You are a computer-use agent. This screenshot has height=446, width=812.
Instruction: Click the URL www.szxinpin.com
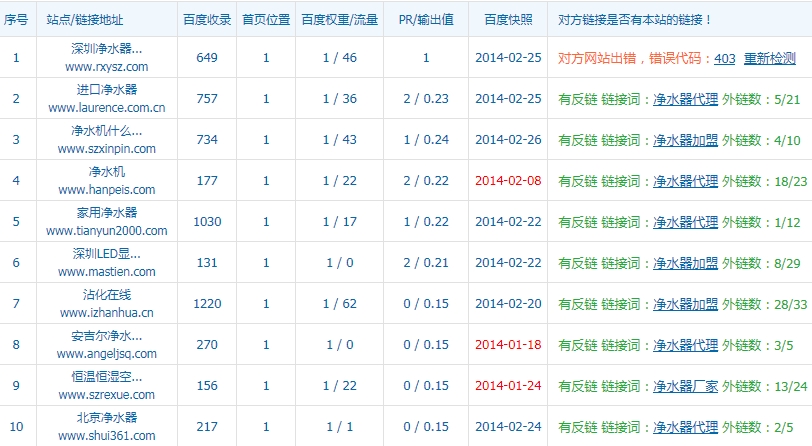[x=107, y=149]
